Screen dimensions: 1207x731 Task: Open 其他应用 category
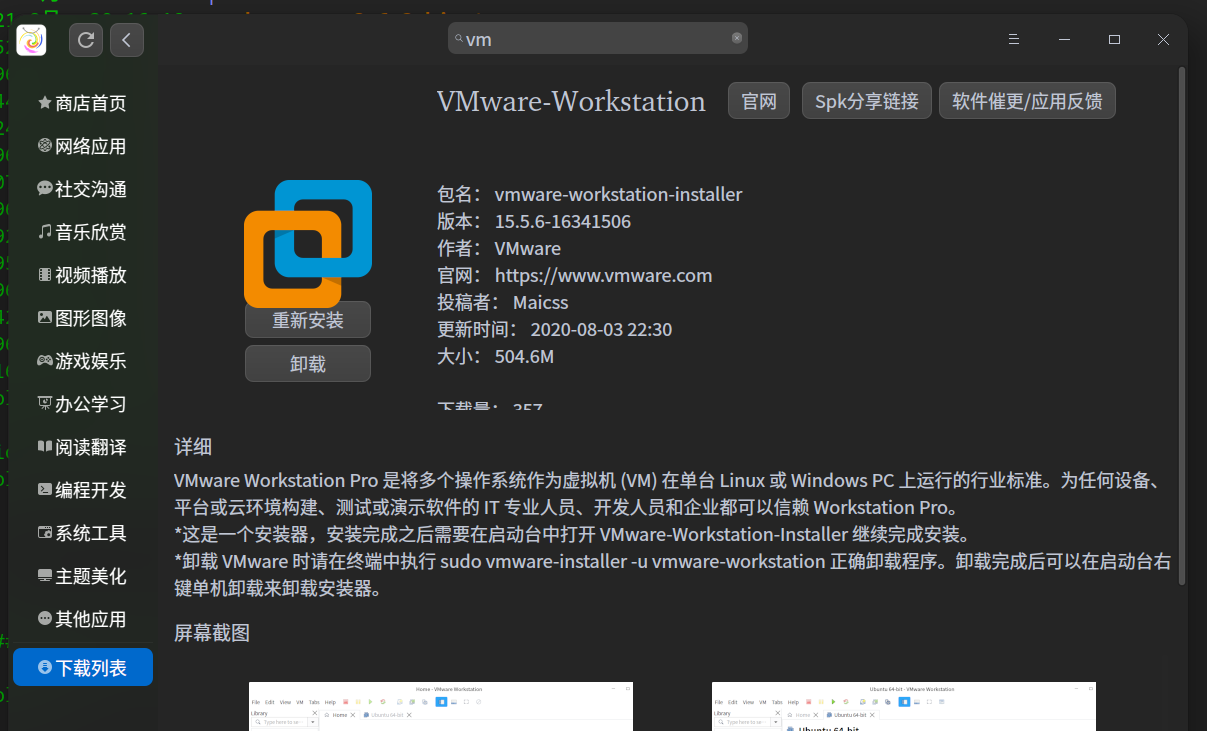coord(82,619)
